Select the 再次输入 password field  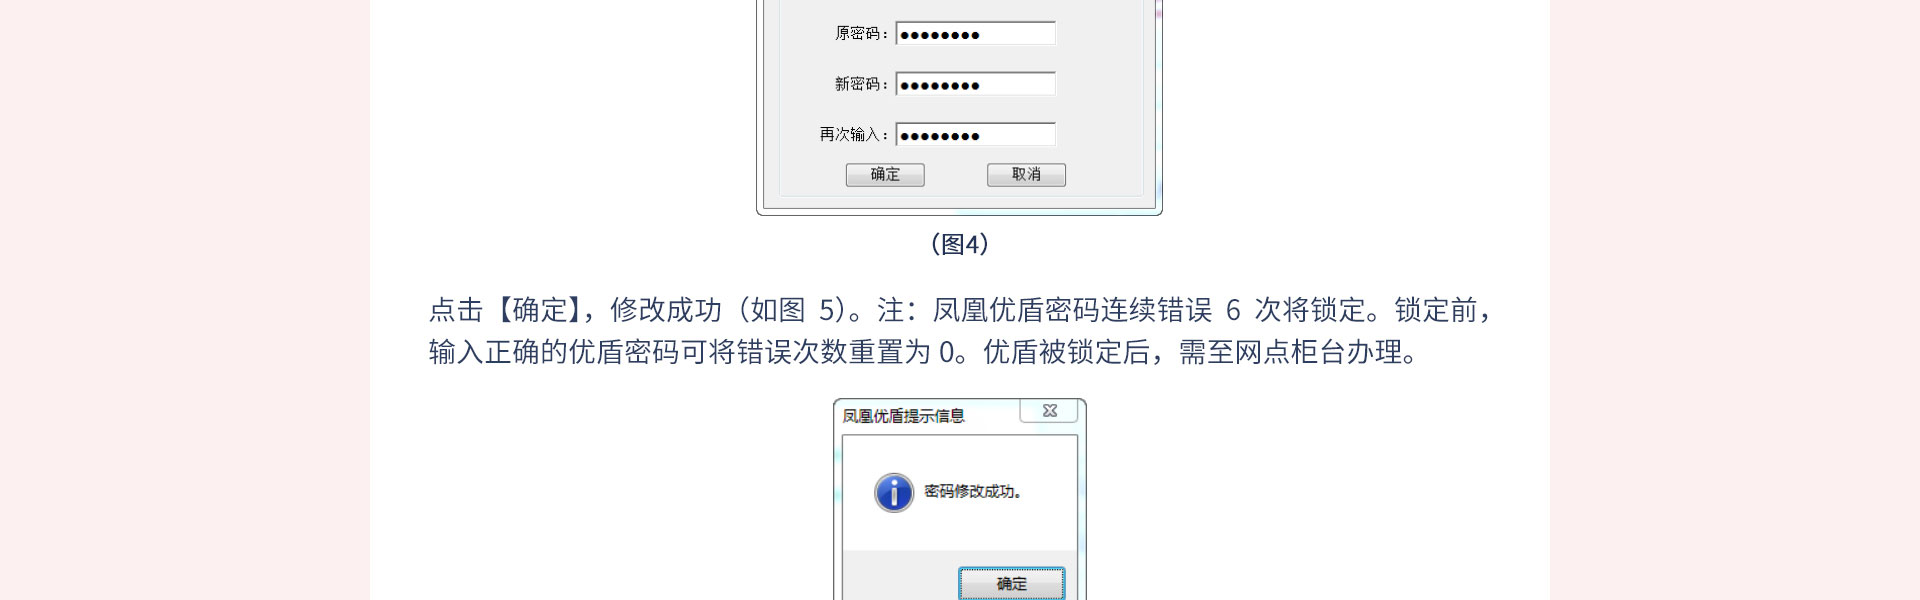point(975,135)
